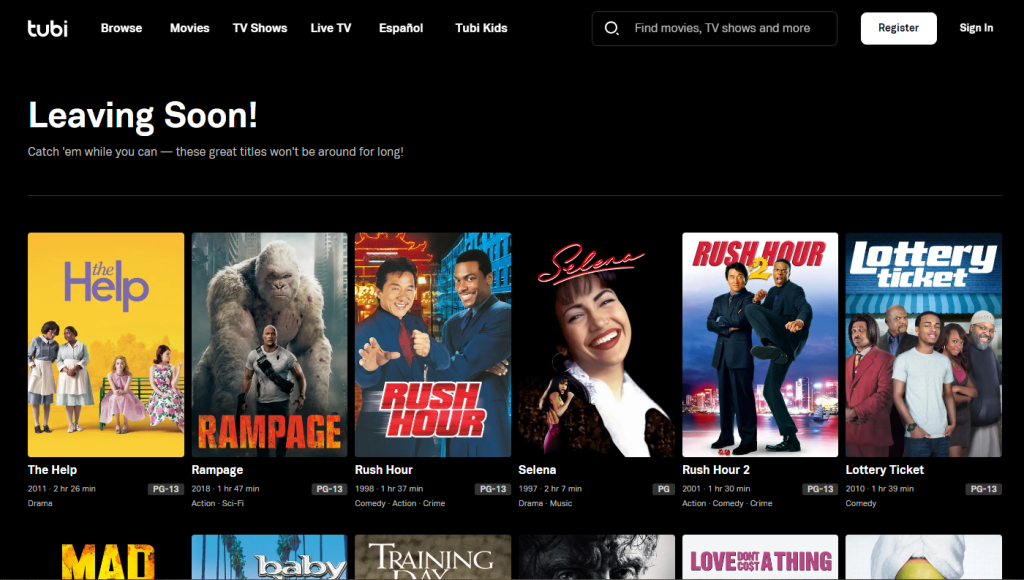Click the Tubi logo

pos(48,28)
